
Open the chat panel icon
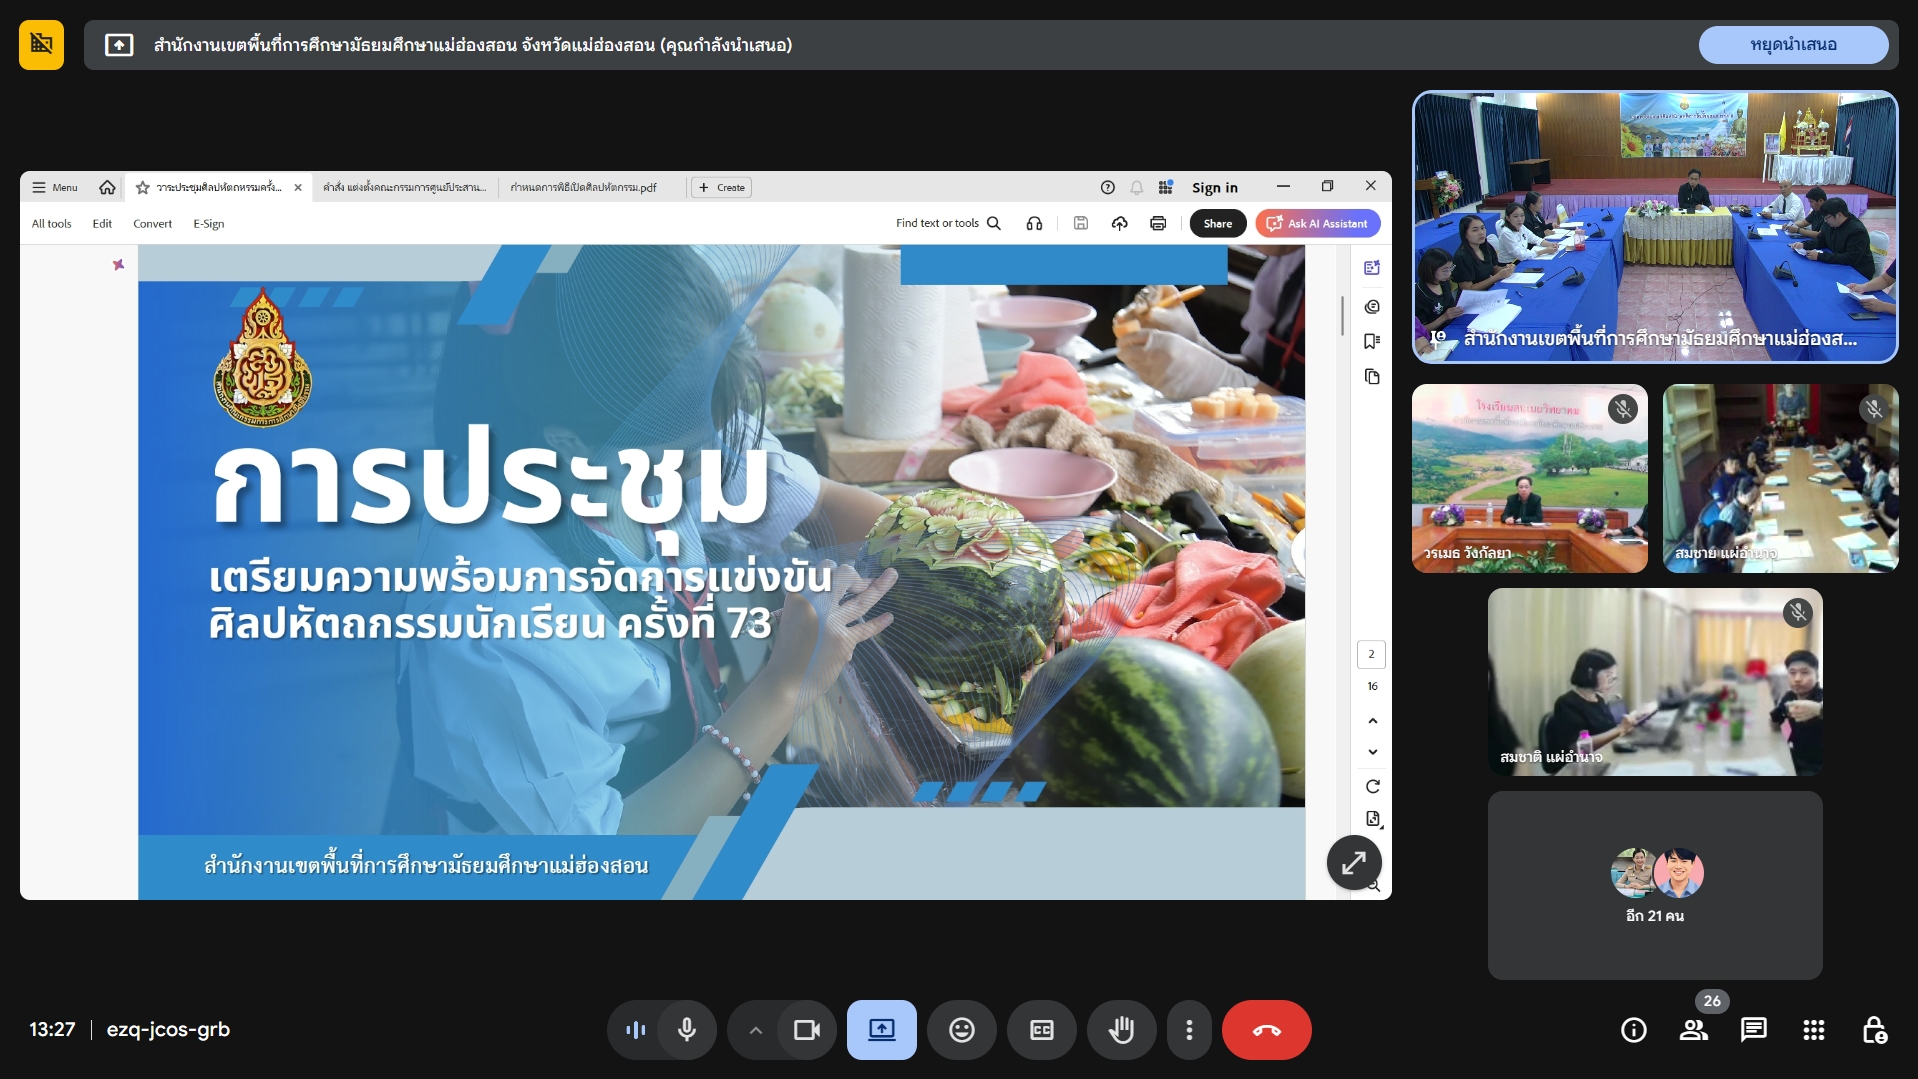[1753, 1029]
